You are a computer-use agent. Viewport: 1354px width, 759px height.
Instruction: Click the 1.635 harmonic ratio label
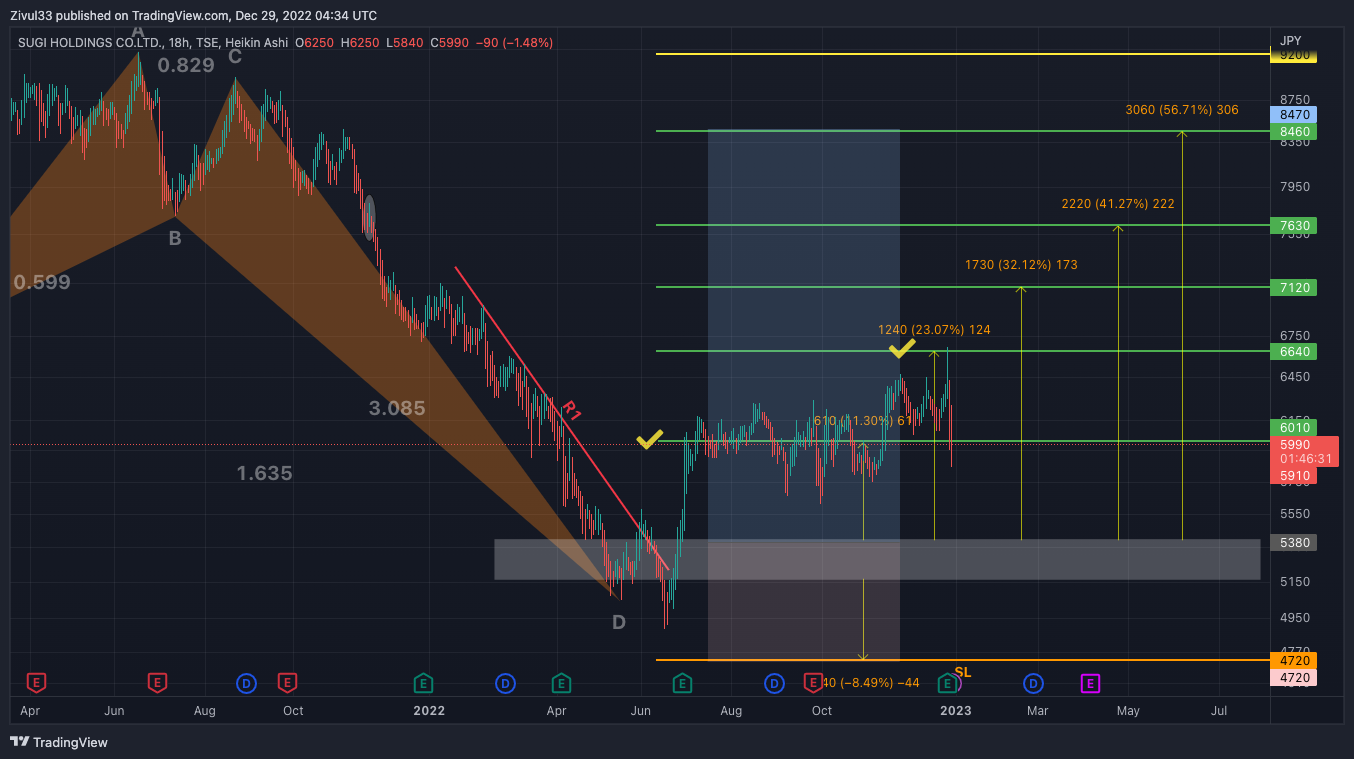click(265, 473)
